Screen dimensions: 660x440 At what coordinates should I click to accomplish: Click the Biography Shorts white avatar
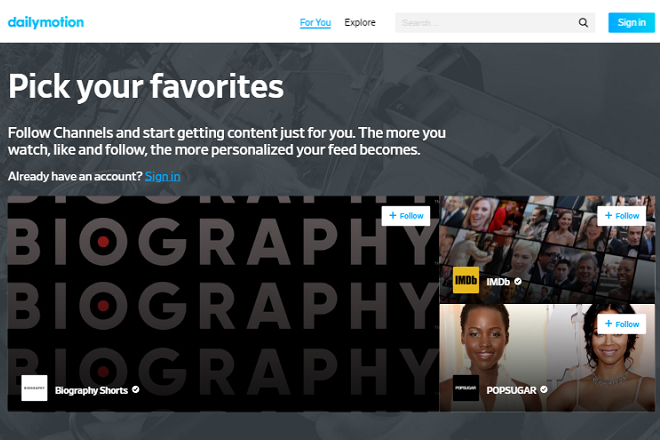click(x=34, y=388)
